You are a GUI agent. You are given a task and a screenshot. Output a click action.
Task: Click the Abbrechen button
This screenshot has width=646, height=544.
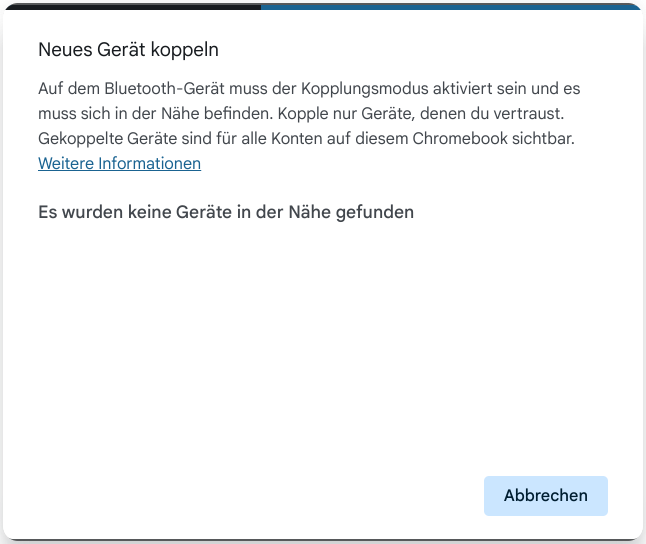(x=545, y=496)
